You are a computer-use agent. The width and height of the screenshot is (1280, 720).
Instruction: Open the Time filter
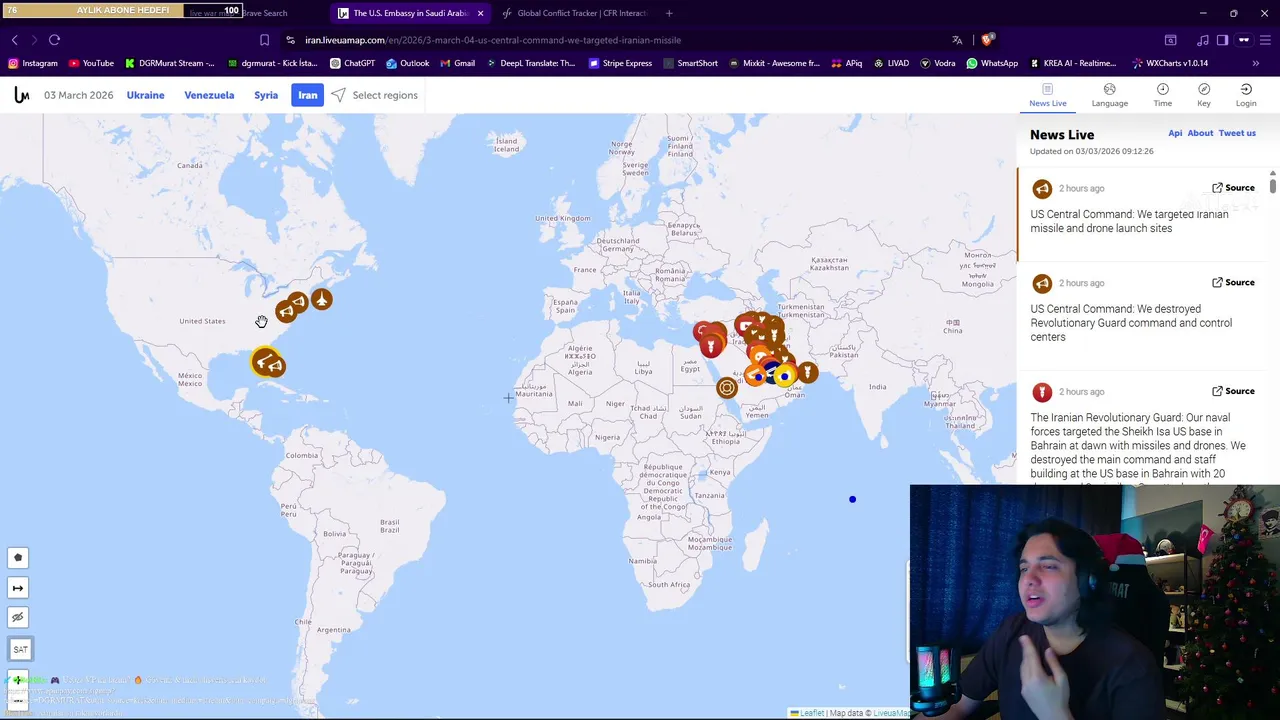1162,95
